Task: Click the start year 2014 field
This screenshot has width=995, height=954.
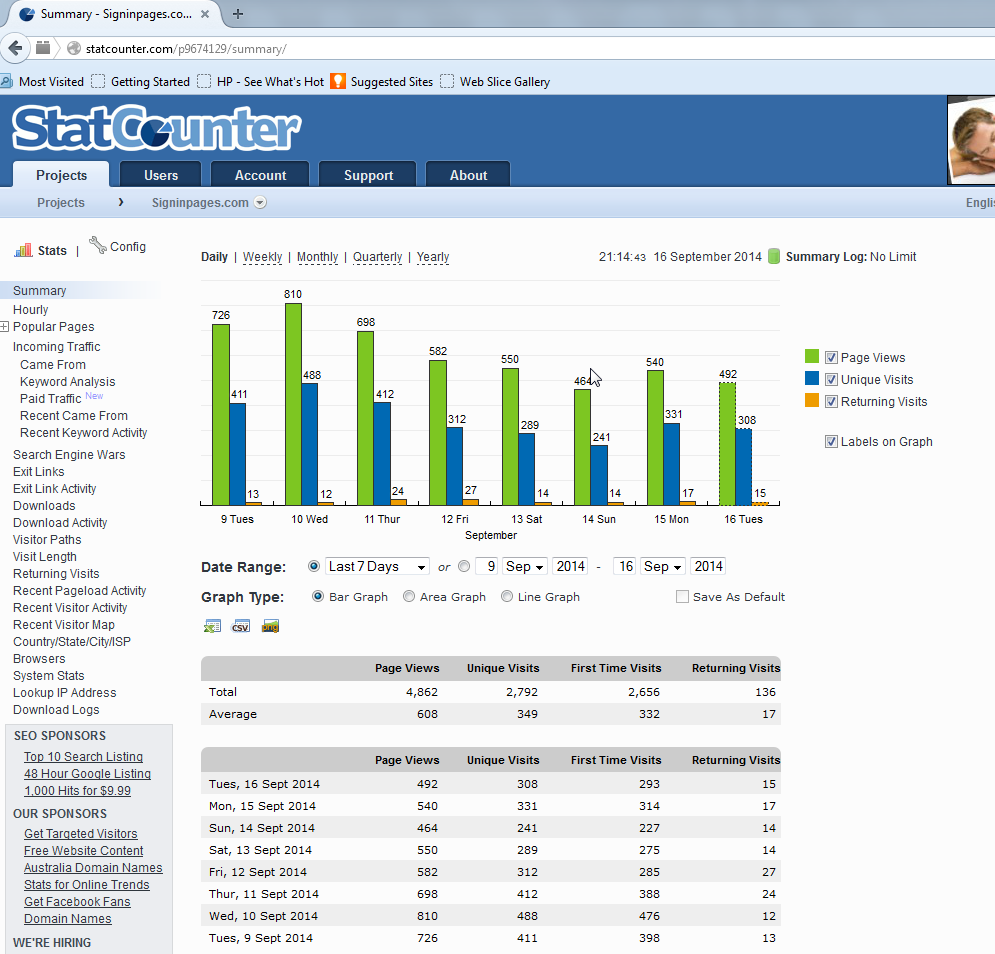Action: click(x=570, y=566)
